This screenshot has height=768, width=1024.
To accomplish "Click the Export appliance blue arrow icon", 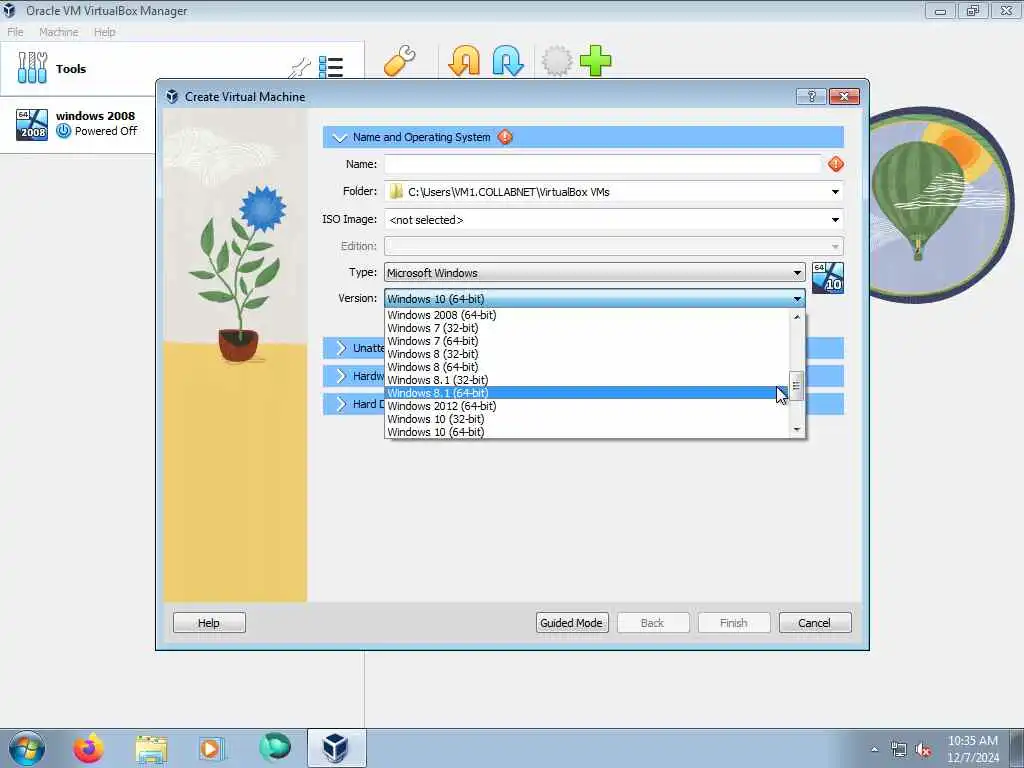I will [508, 61].
